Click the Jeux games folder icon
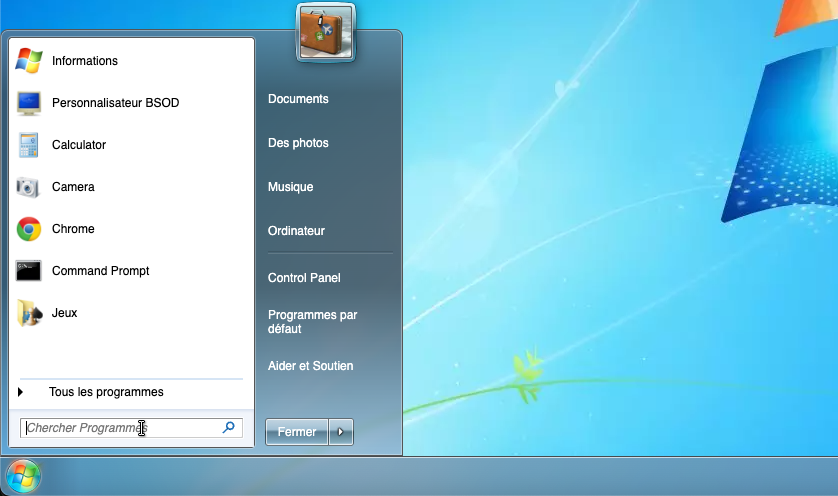 click(x=29, y=313)
